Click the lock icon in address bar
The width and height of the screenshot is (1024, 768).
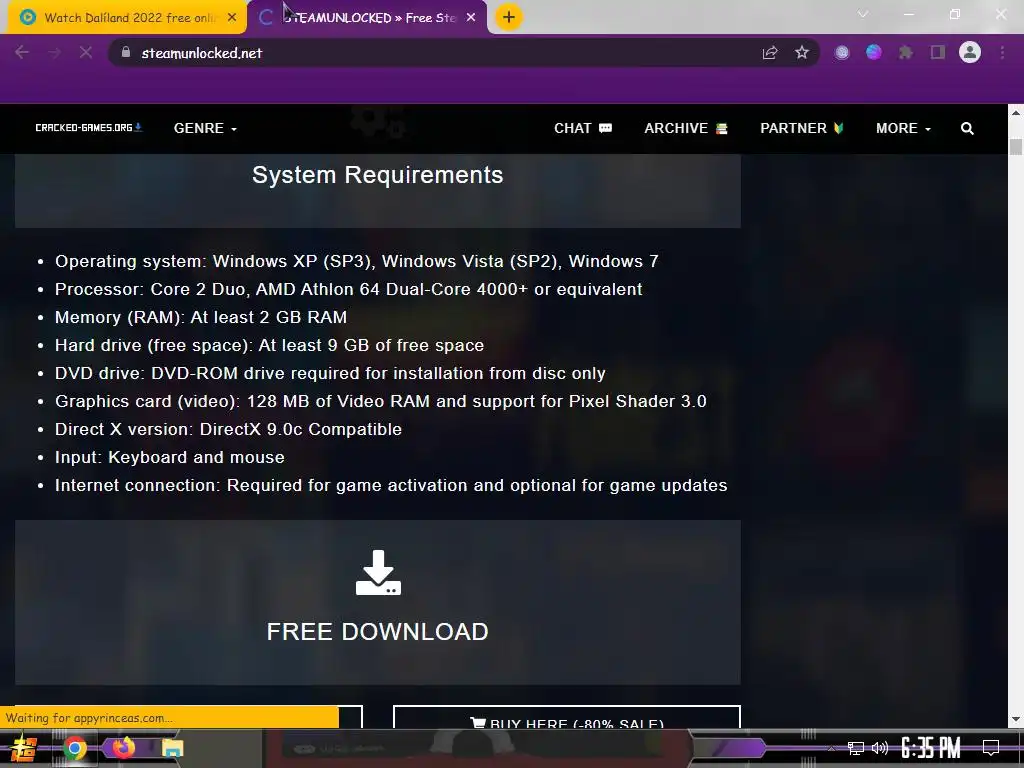pyautogui.click(x=126, y=52)
